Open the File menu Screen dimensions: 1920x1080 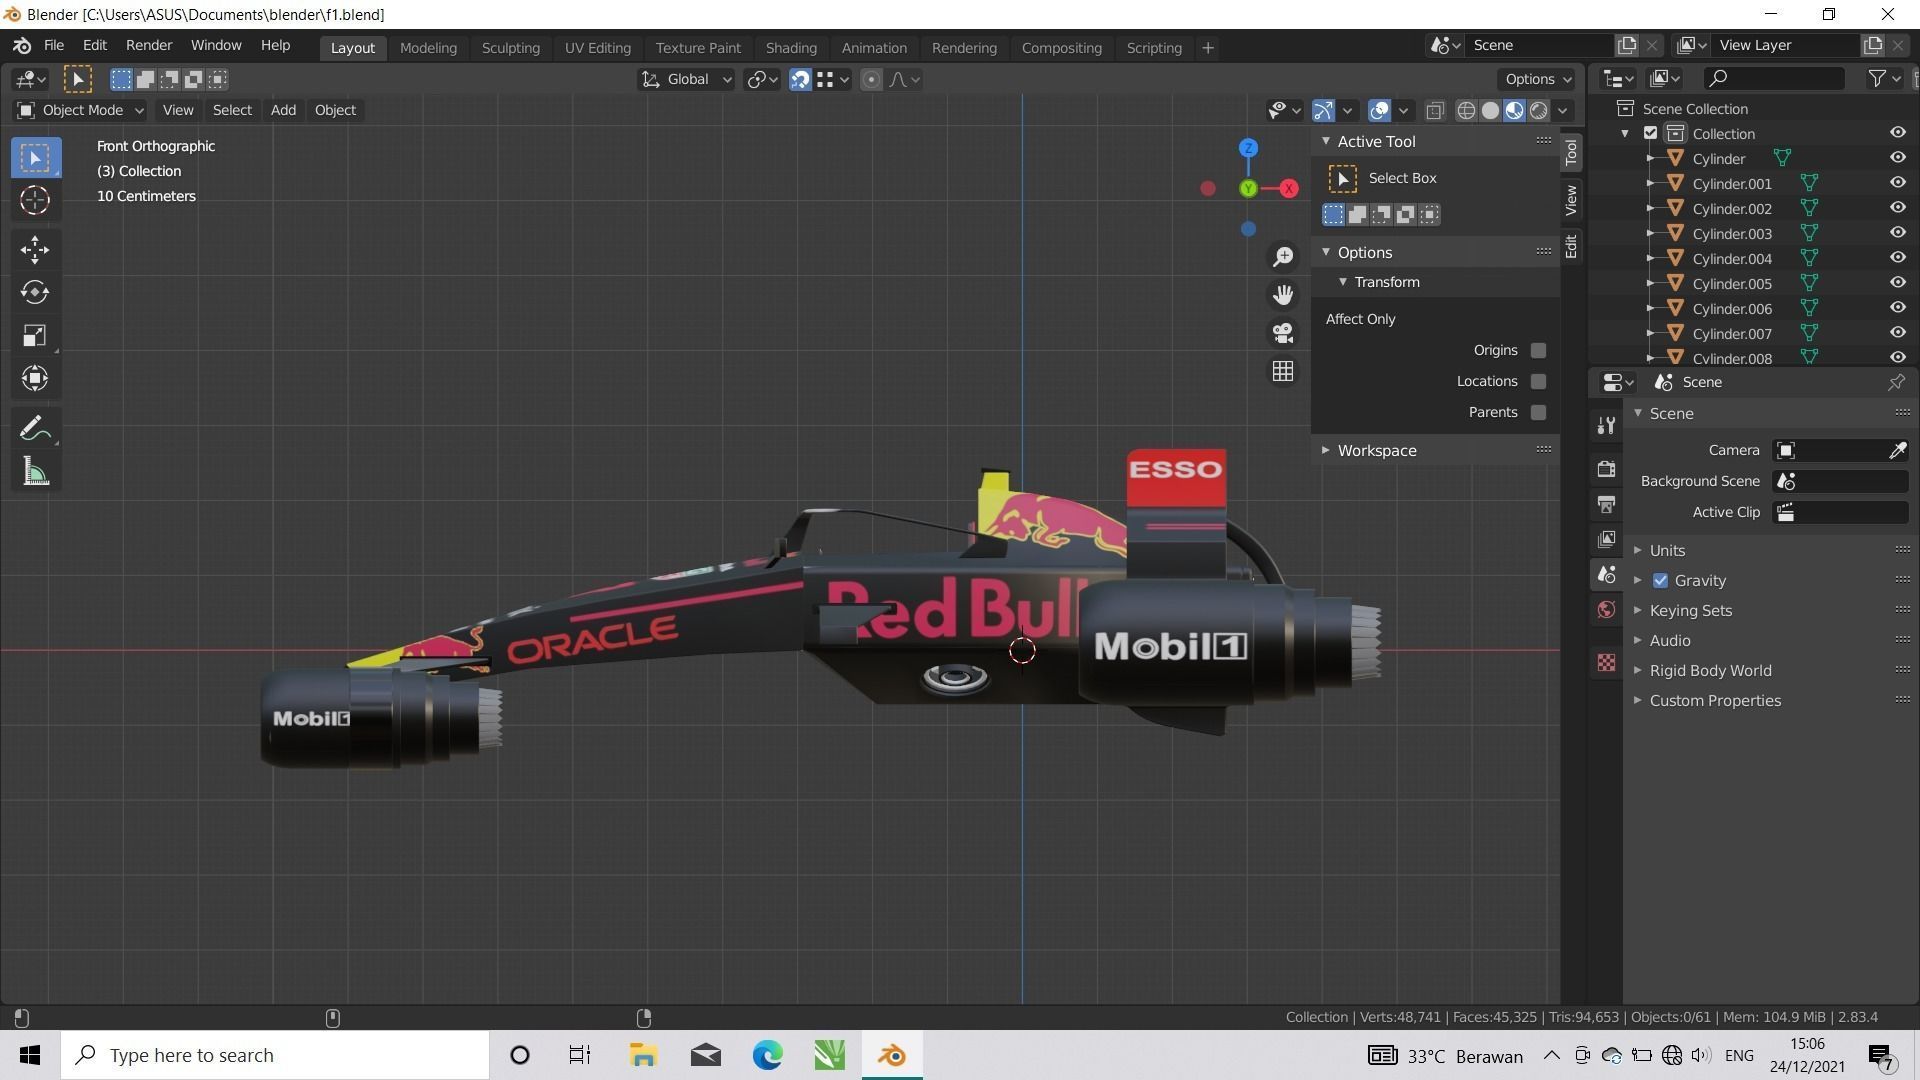(54, 46)
